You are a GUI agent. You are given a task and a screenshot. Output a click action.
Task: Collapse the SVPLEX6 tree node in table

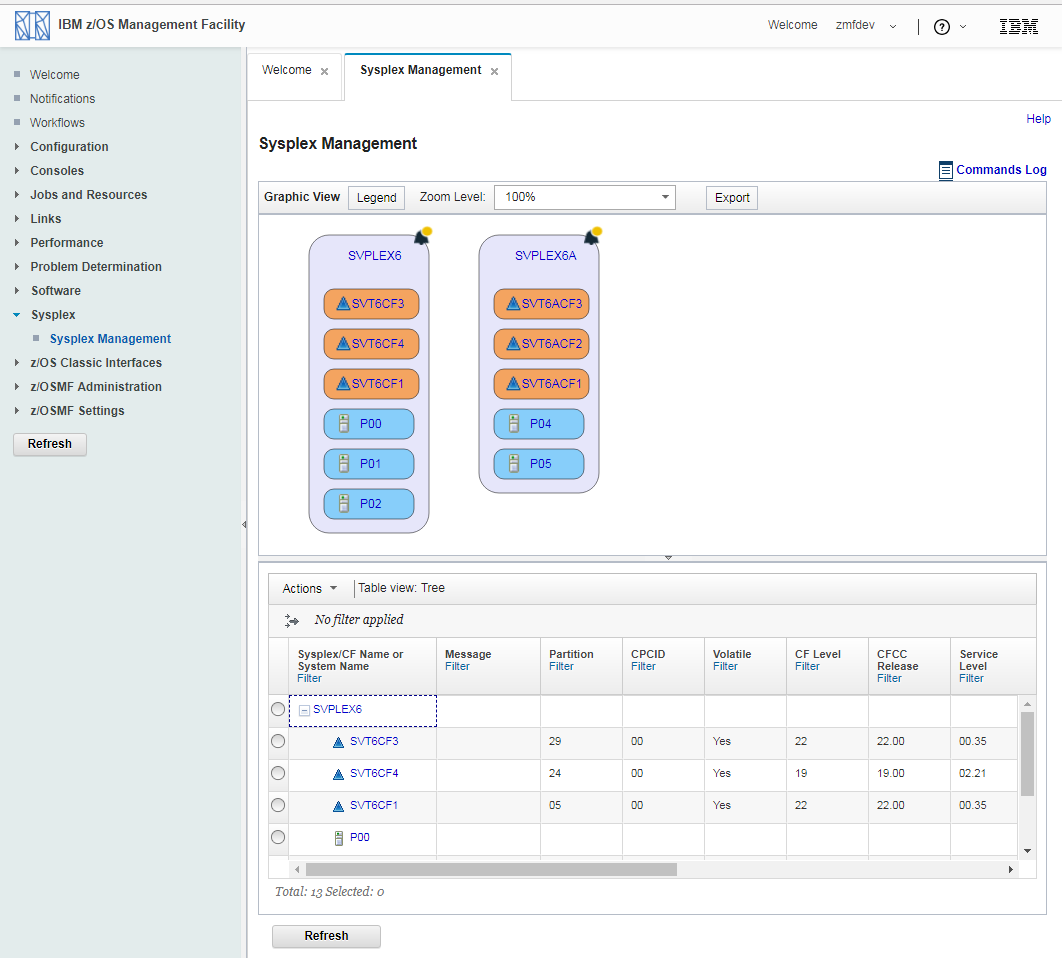[x=305, y=710]
